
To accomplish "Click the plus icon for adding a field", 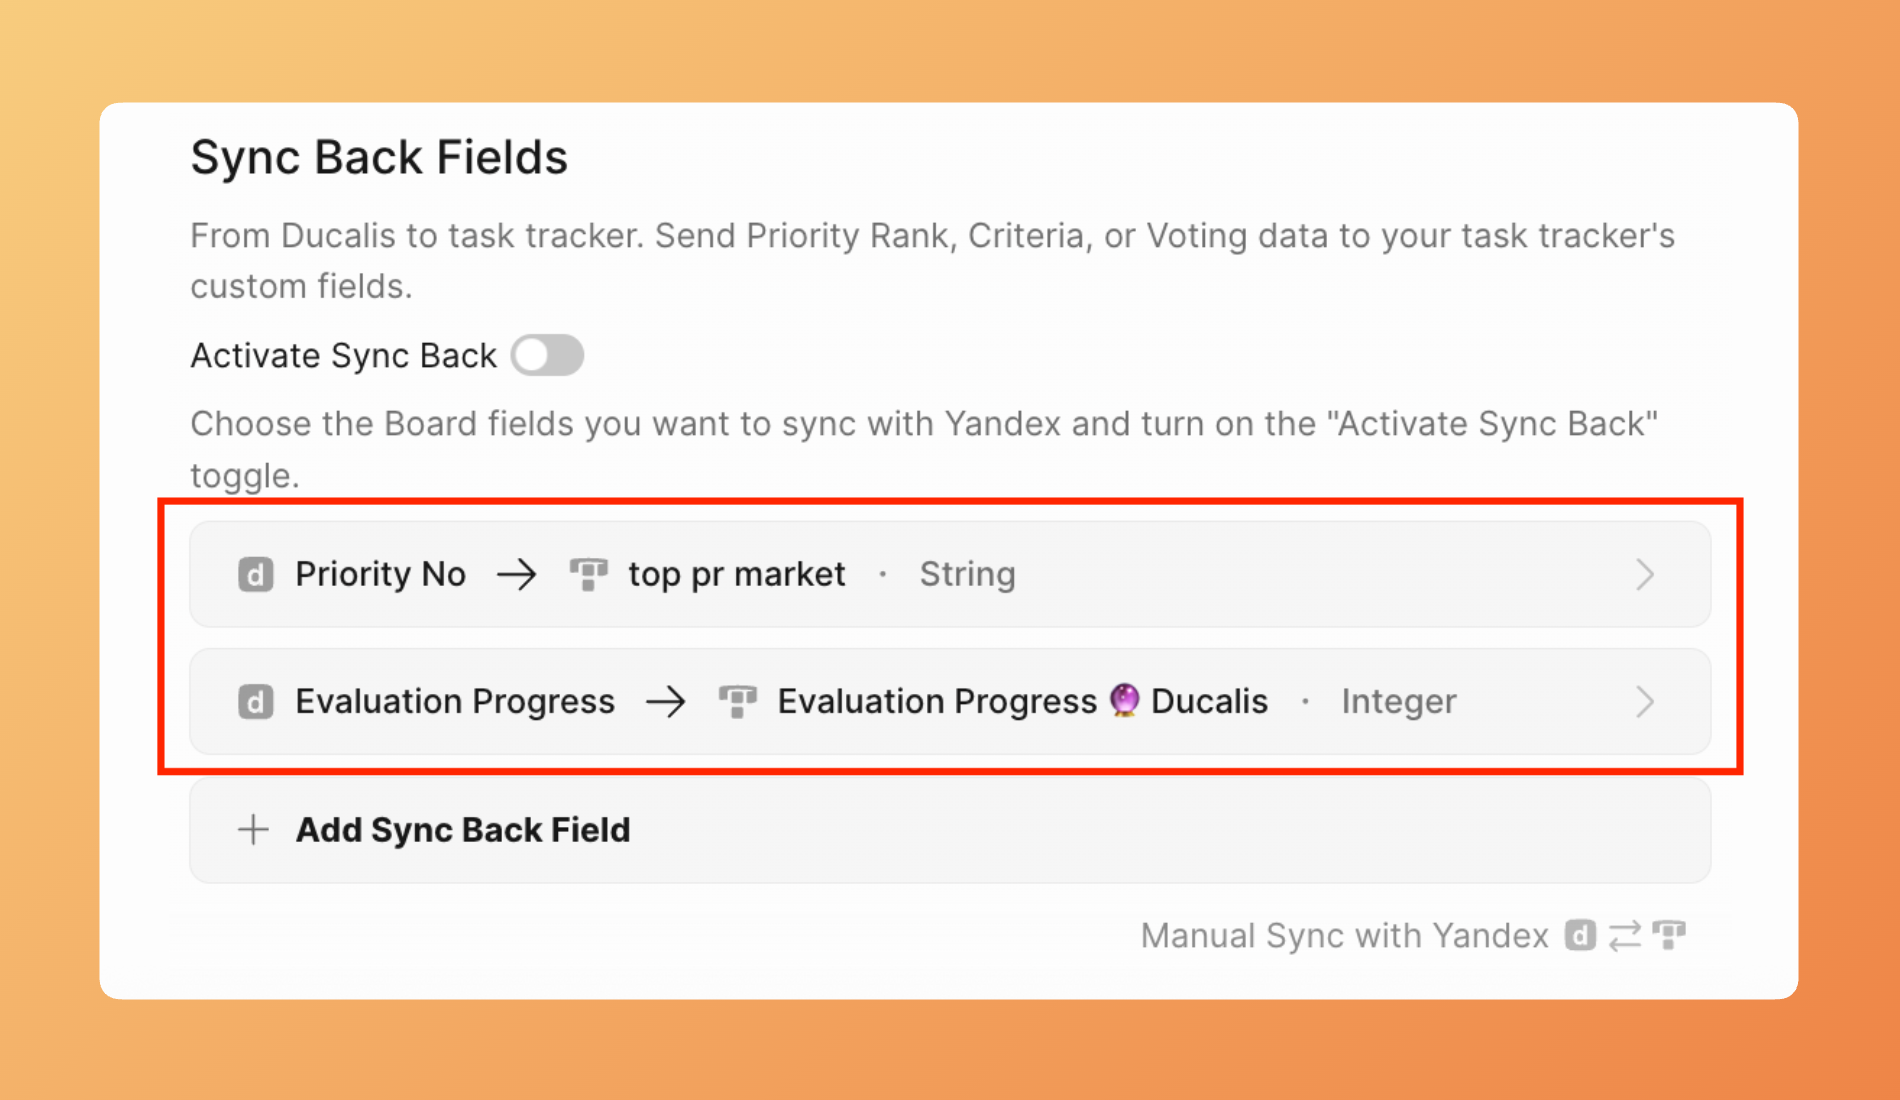I will click(253, 829).
